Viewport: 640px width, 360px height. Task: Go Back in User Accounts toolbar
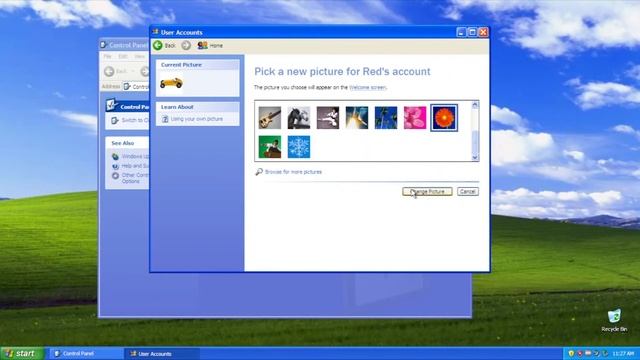tap(164, 45)
